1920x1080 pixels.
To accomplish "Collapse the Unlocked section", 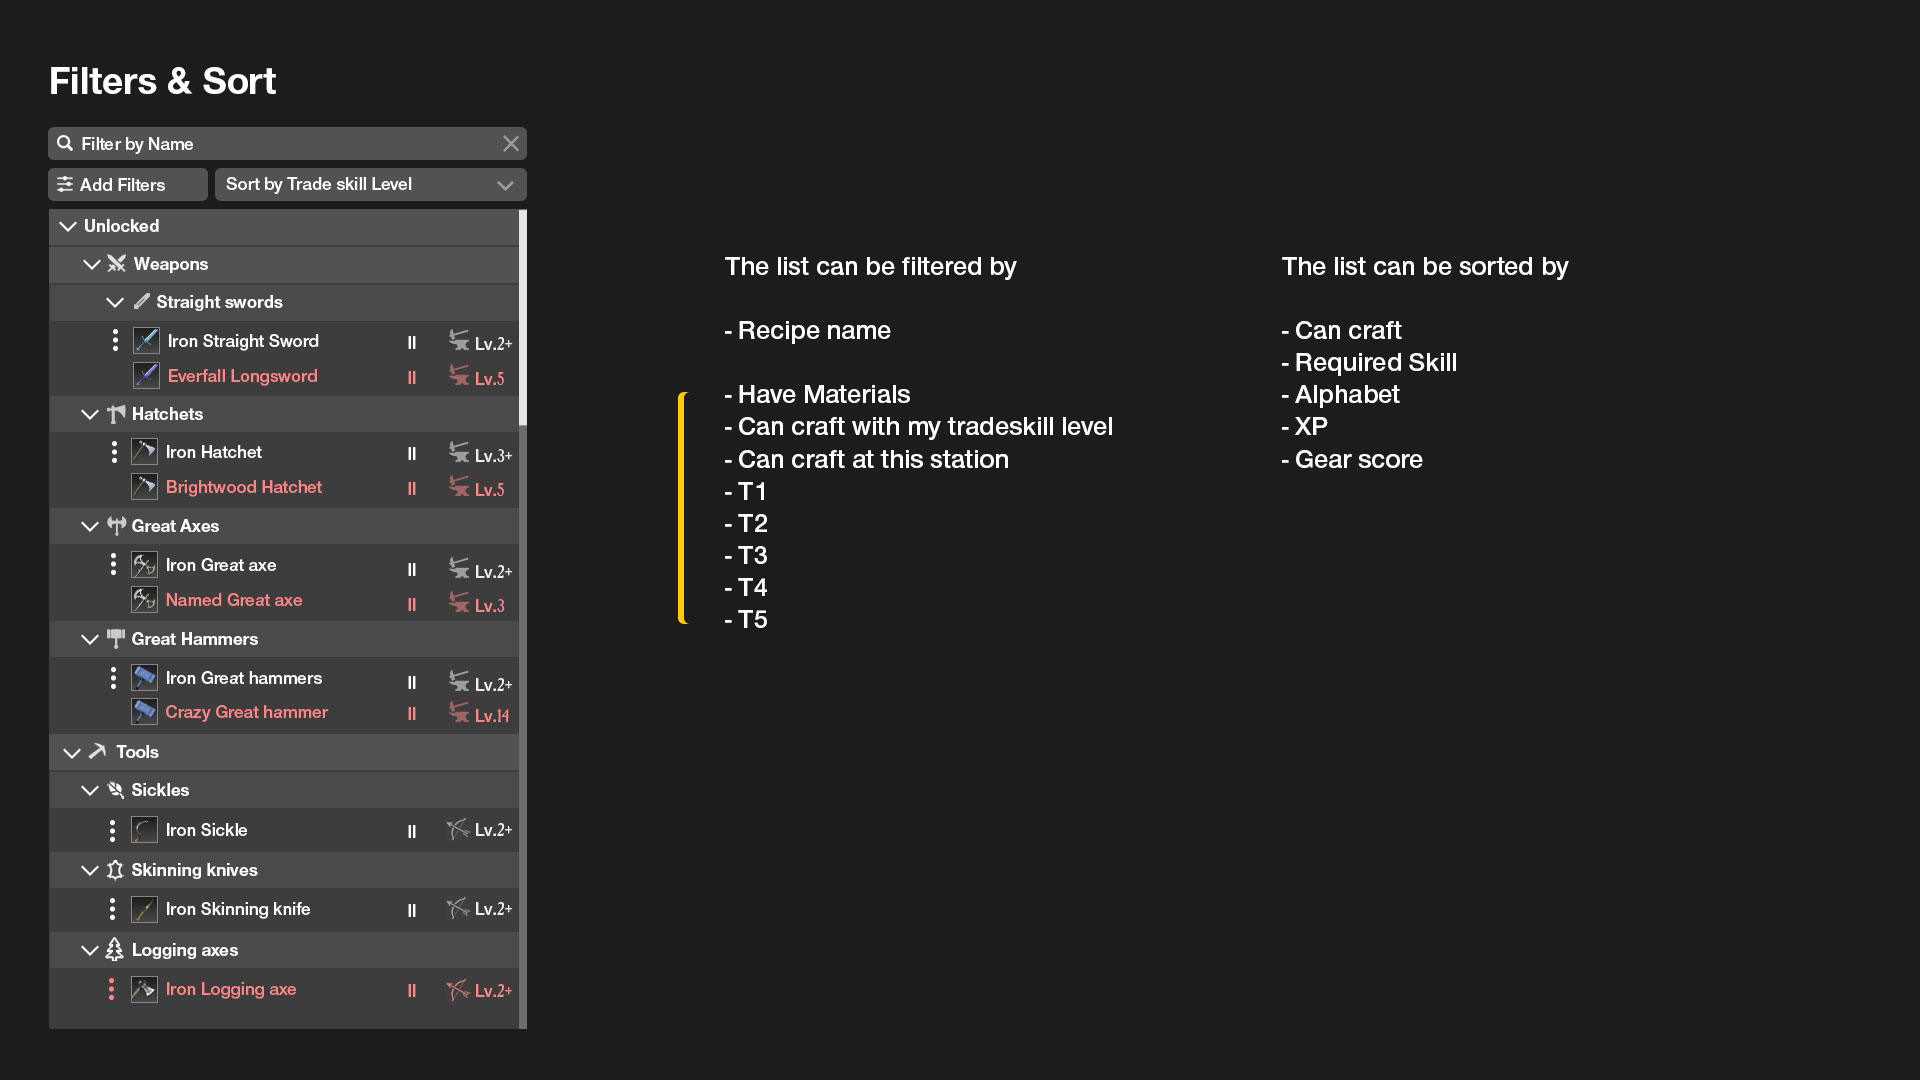I will [x=68, y=226].
